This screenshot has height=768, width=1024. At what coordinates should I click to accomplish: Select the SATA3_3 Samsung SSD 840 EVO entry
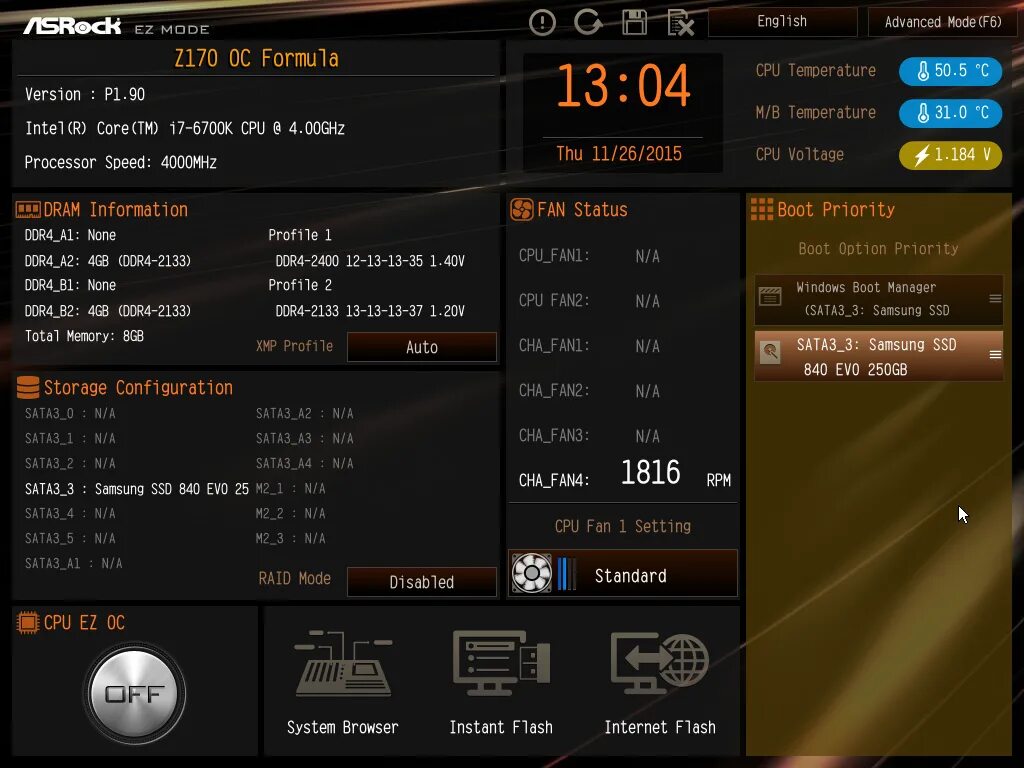click(879, 356)
